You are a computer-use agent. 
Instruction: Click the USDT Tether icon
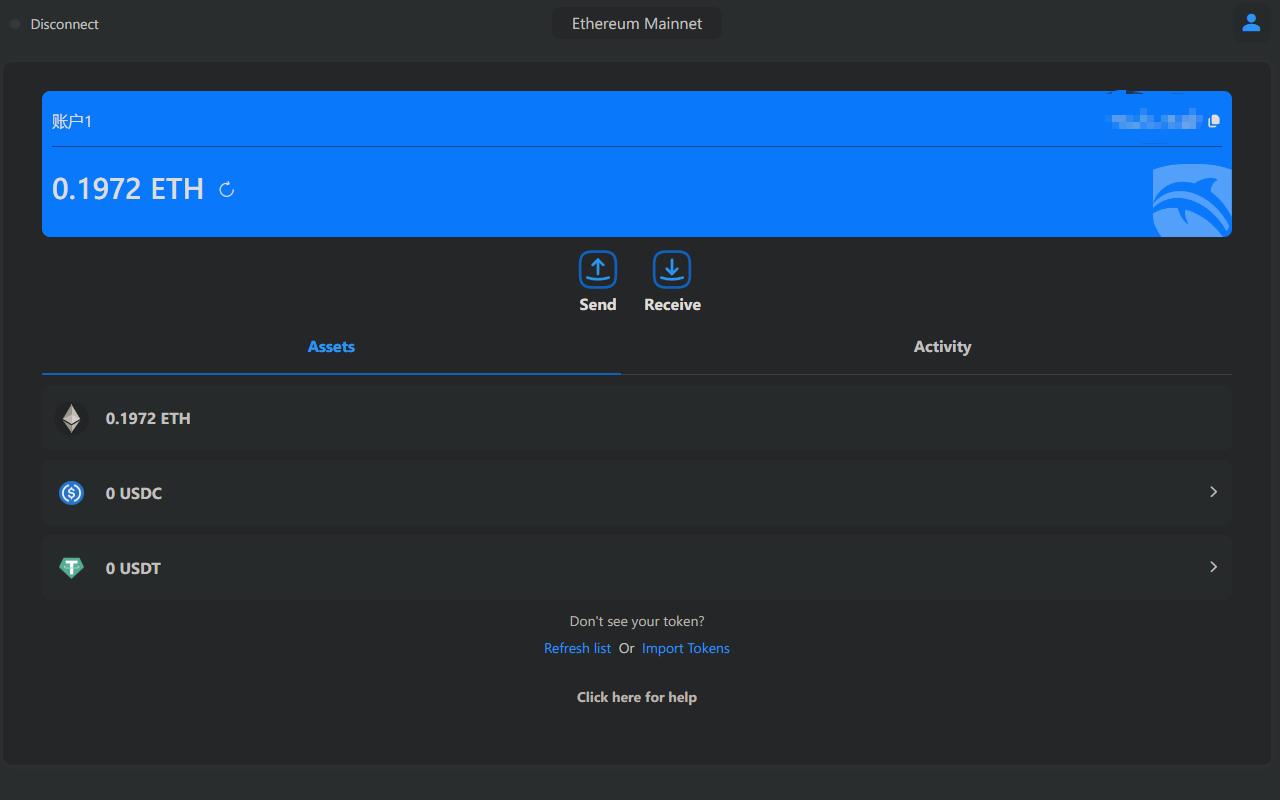(71, 568)
